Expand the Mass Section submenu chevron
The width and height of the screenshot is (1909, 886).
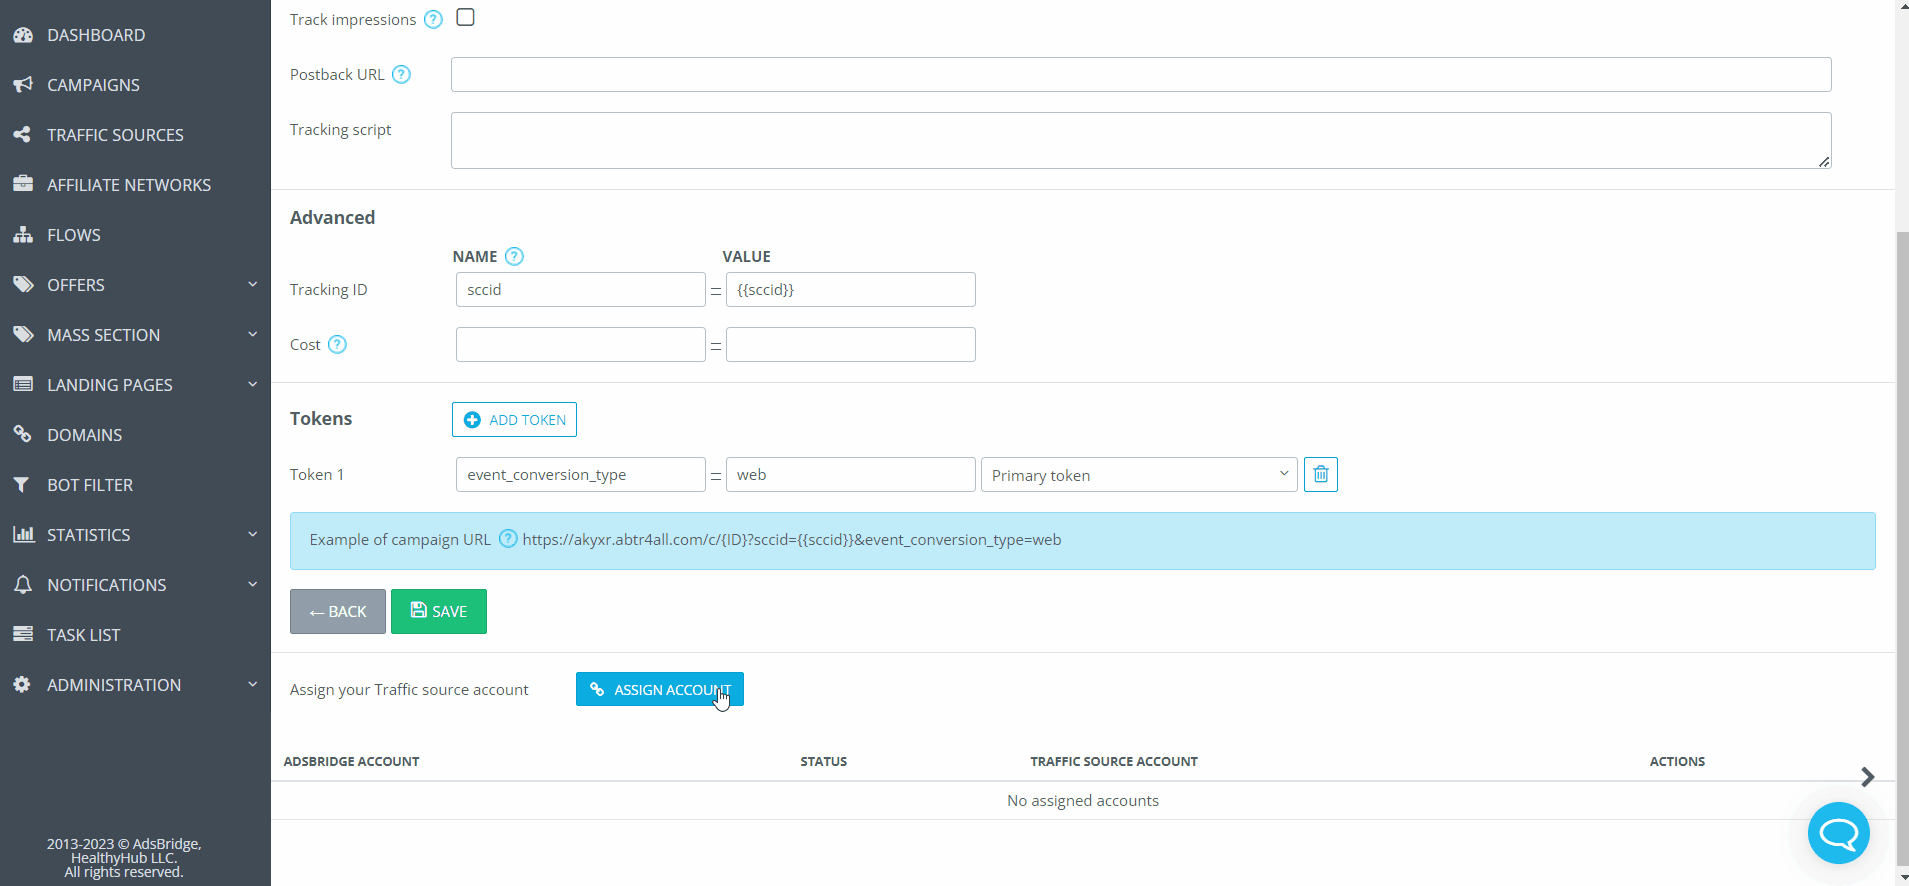click(x=252, y=335)
